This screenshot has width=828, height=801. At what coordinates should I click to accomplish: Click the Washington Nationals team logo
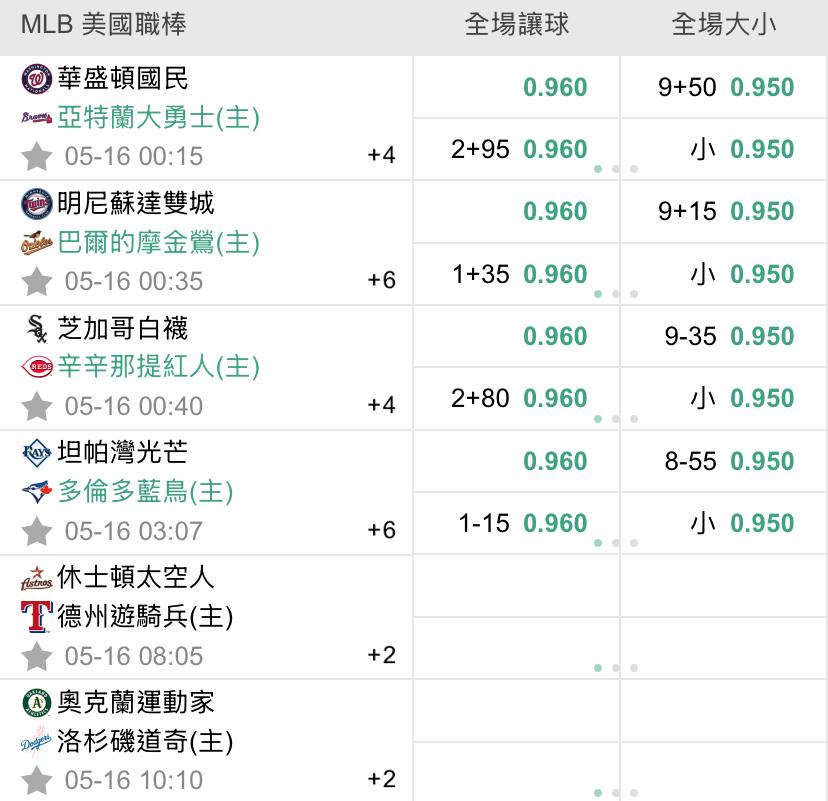[x=36, y=79]
